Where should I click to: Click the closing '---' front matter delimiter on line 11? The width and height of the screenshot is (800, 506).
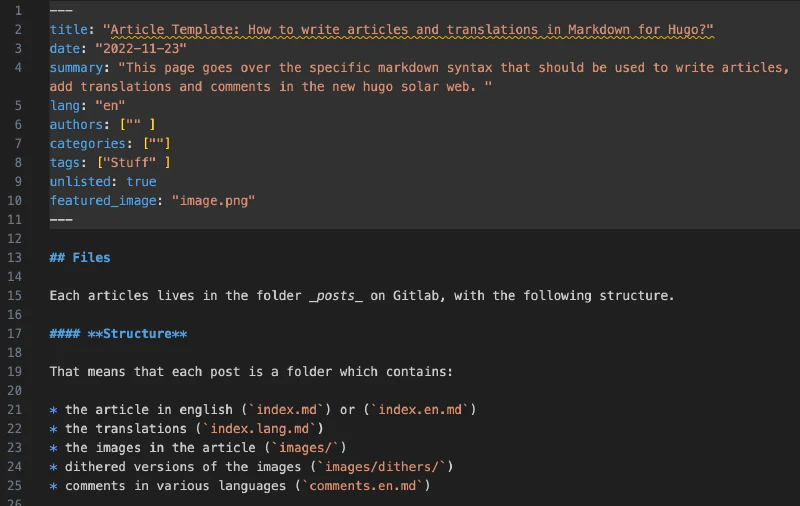(x=61, y=220)
